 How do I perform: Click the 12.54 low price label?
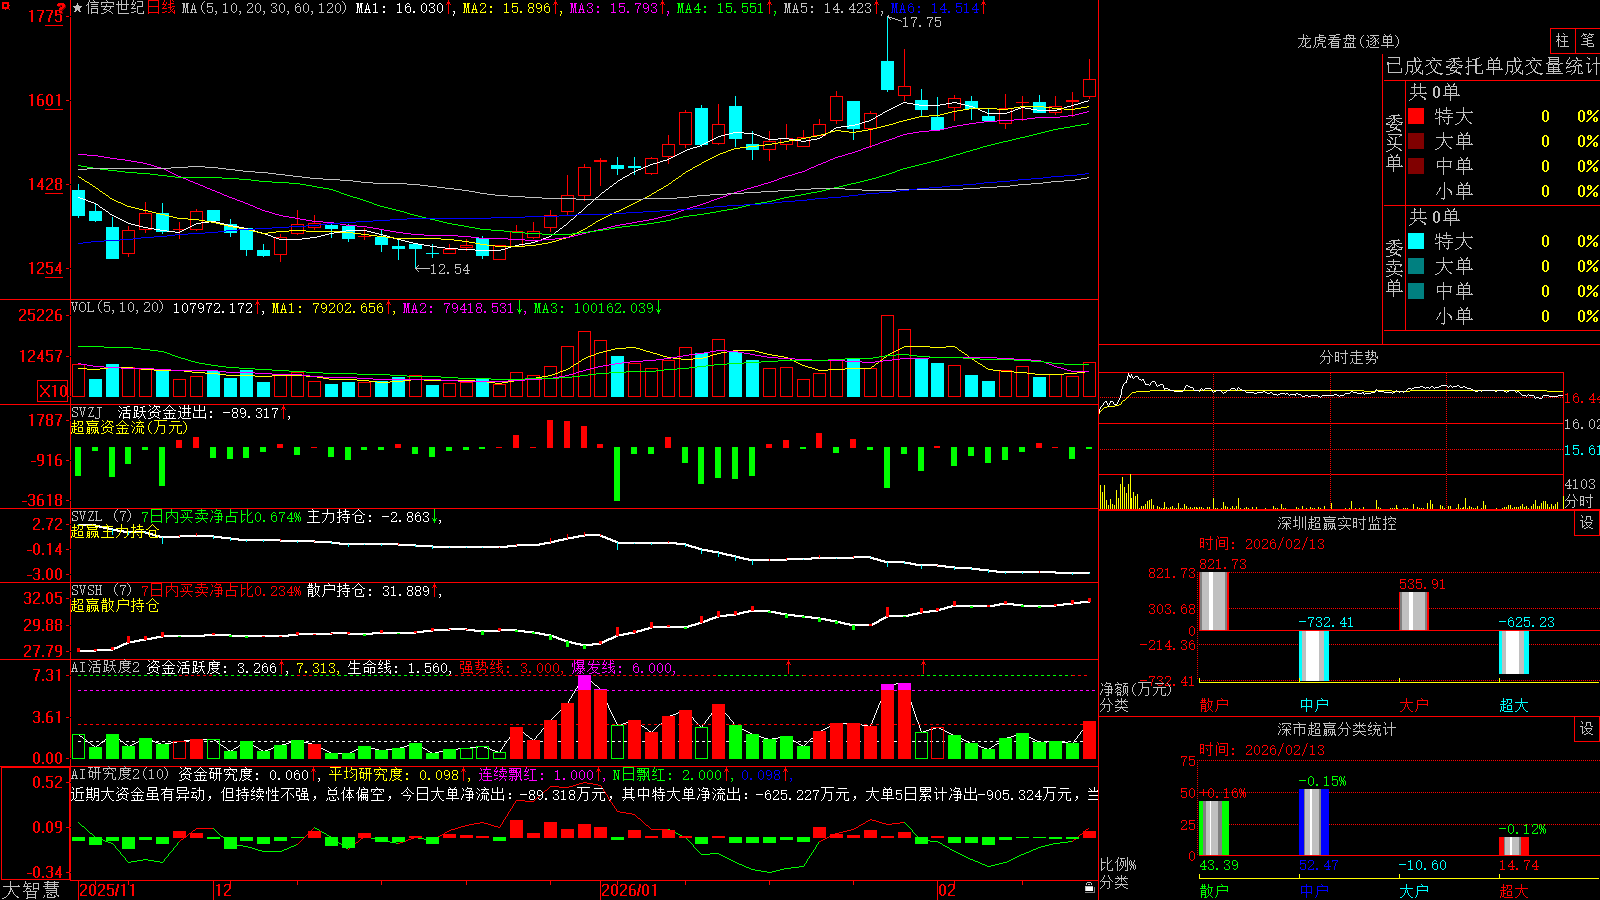[x=449, y=269]
